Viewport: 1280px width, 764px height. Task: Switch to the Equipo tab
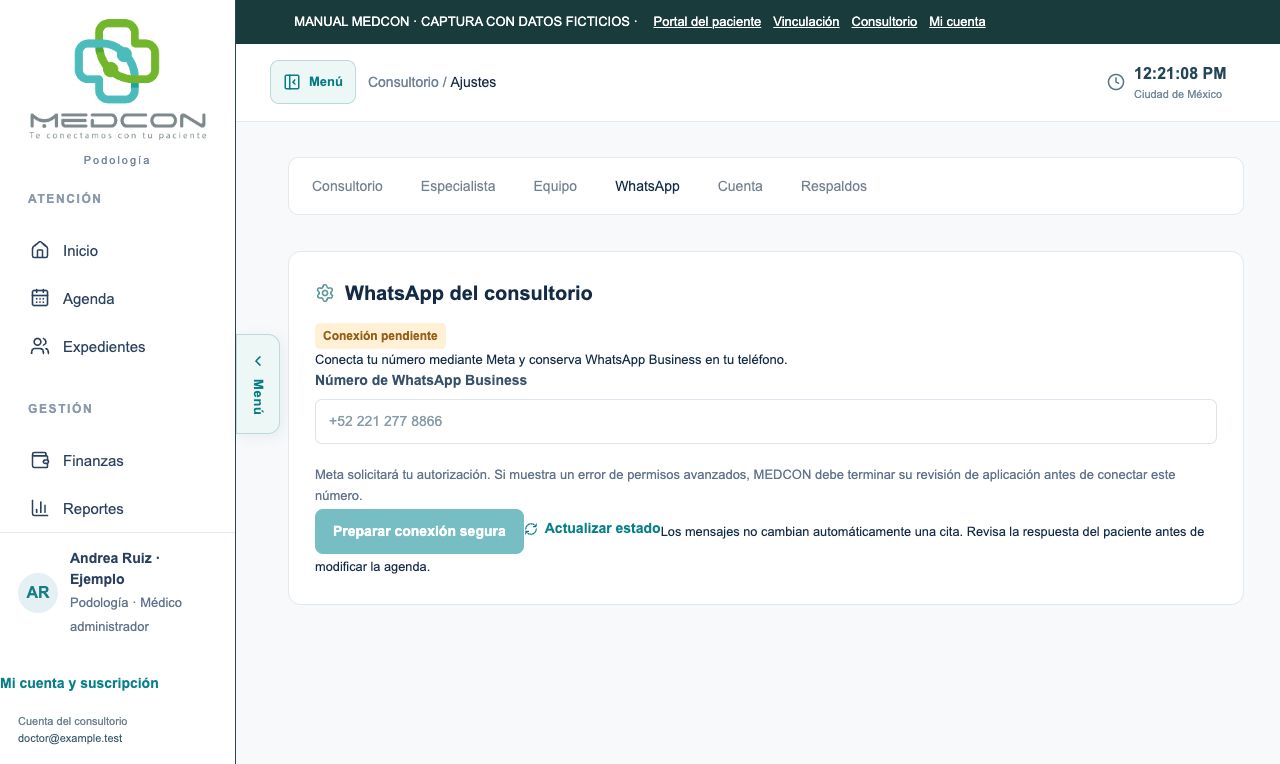coord(555,186)
